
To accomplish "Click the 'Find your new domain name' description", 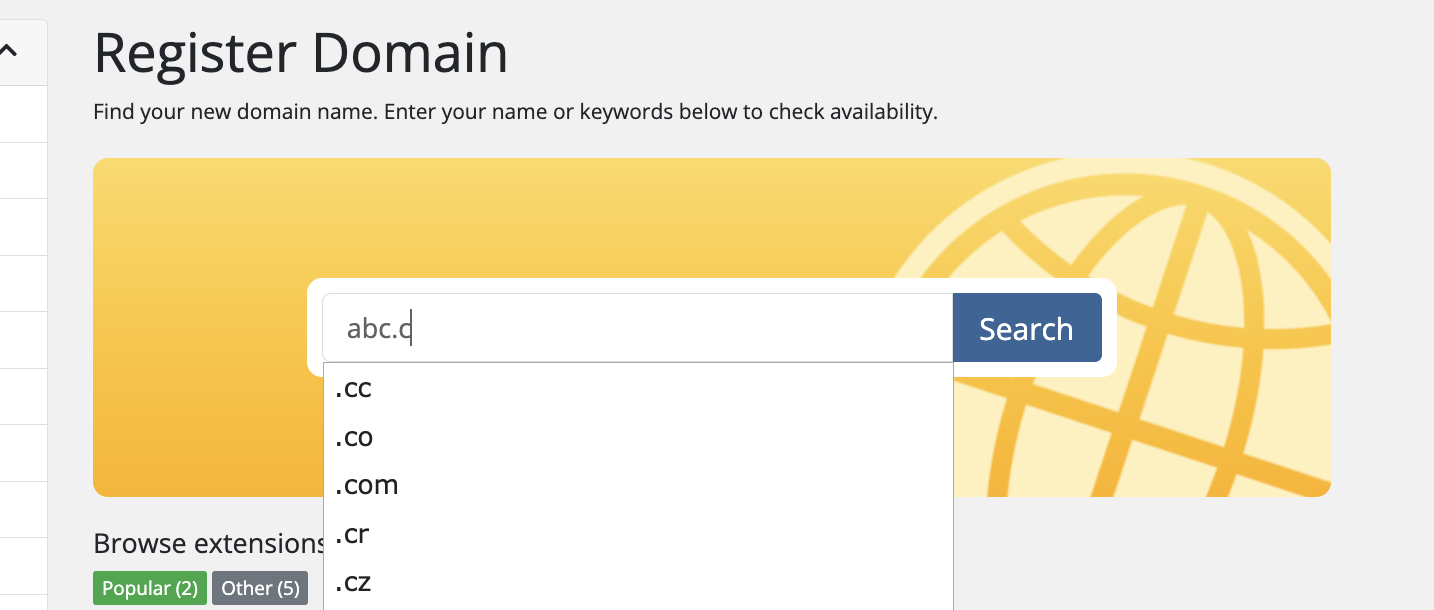I will pos(515,112).
